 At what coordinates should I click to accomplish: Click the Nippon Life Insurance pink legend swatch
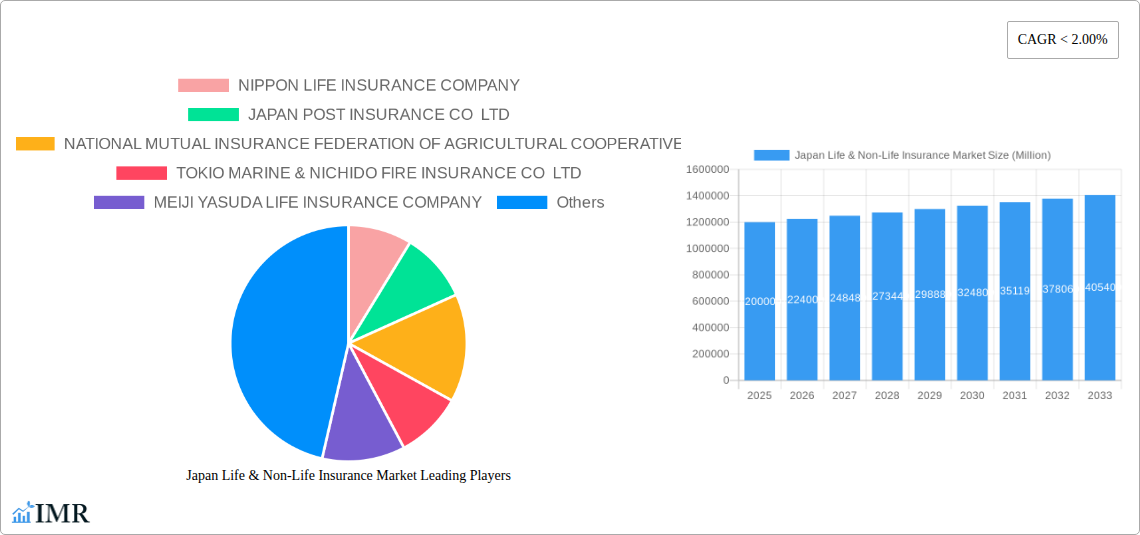pos(204,85)
